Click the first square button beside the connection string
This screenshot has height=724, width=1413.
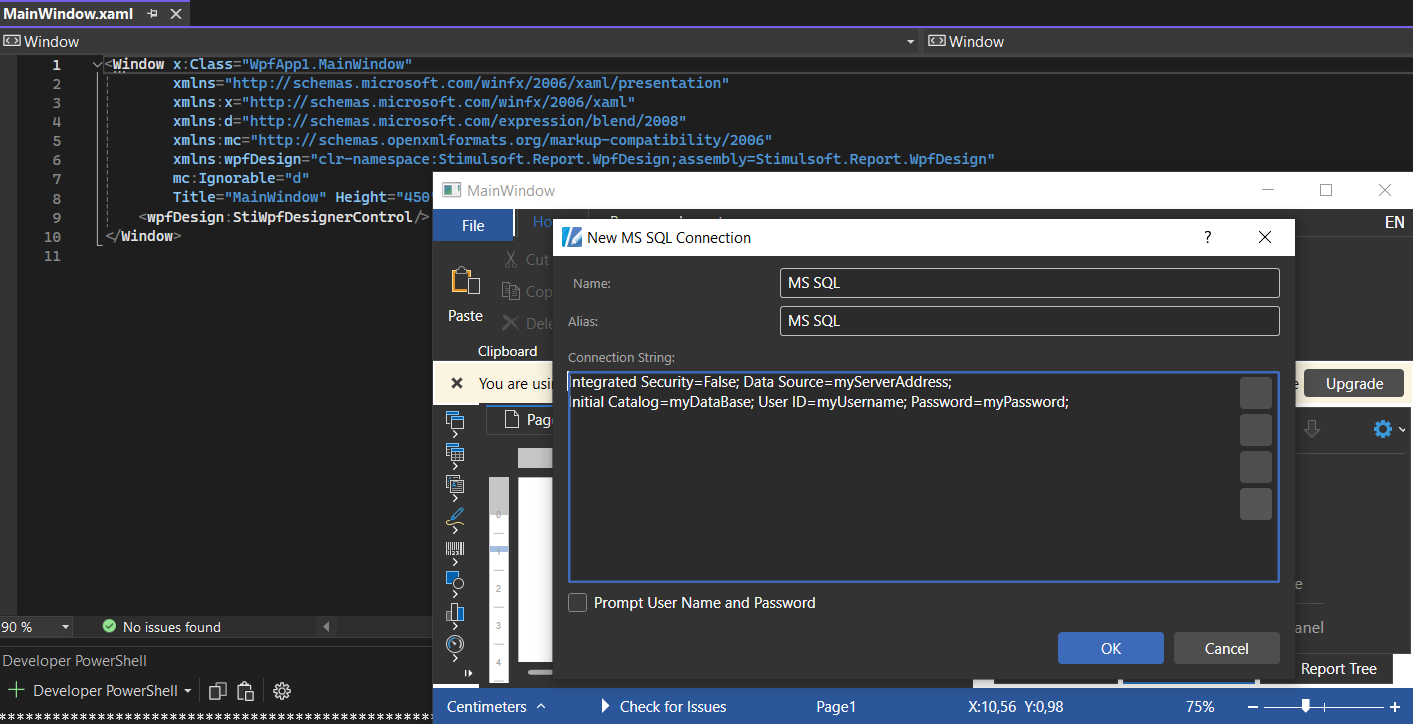point(1256,393)
